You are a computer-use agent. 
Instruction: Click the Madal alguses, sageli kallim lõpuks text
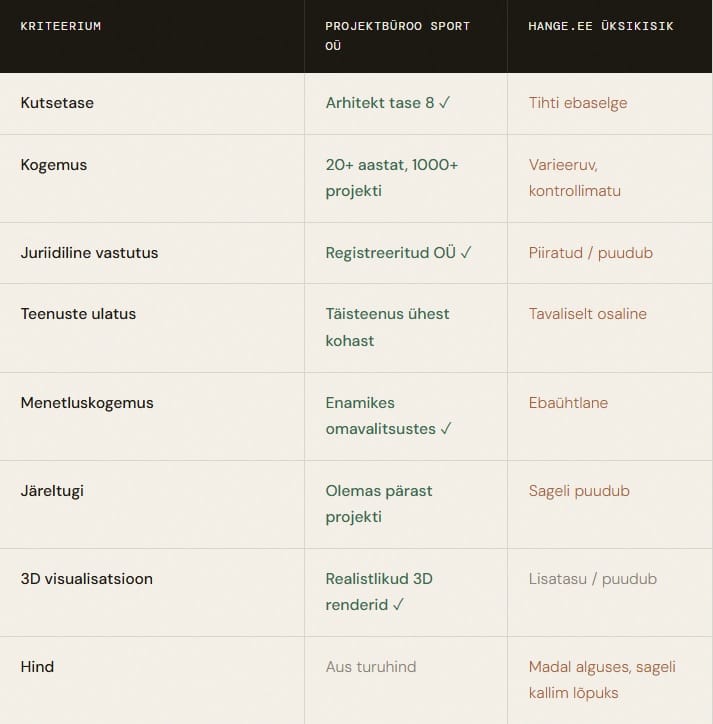(x=602, y=680)
